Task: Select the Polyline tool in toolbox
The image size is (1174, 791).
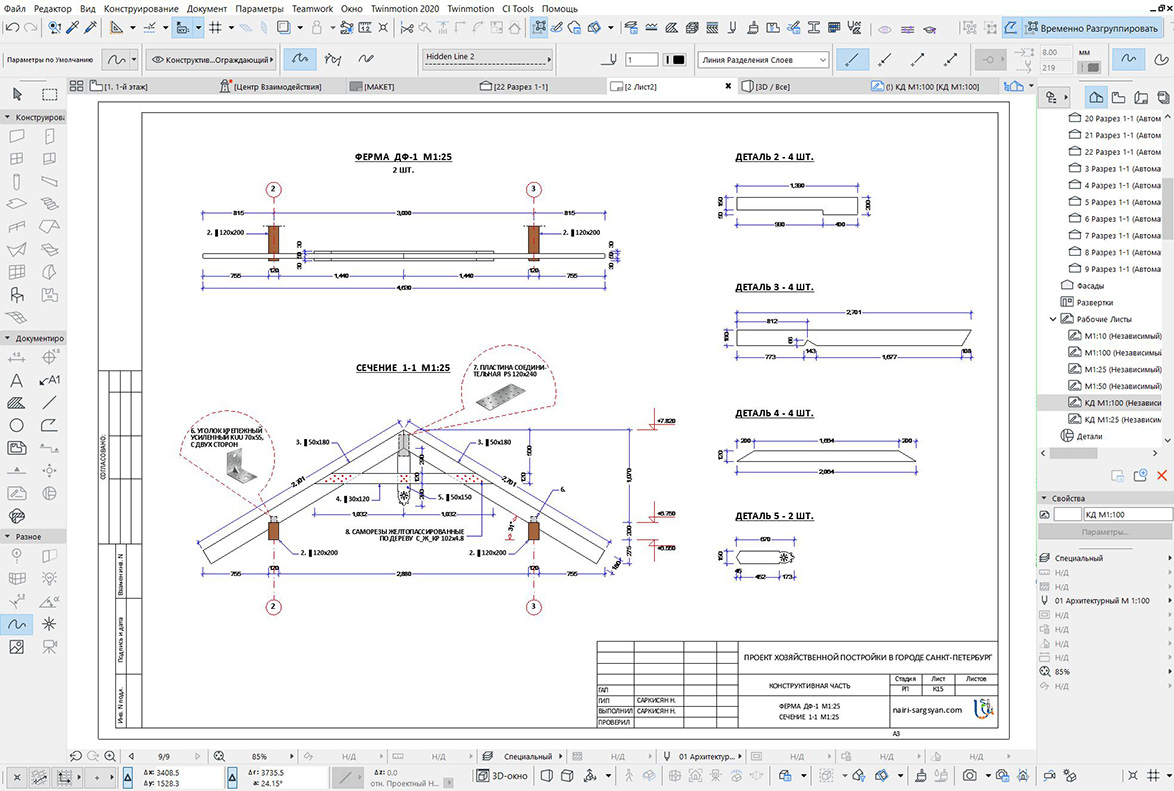Action: click(x=49, y=425)
